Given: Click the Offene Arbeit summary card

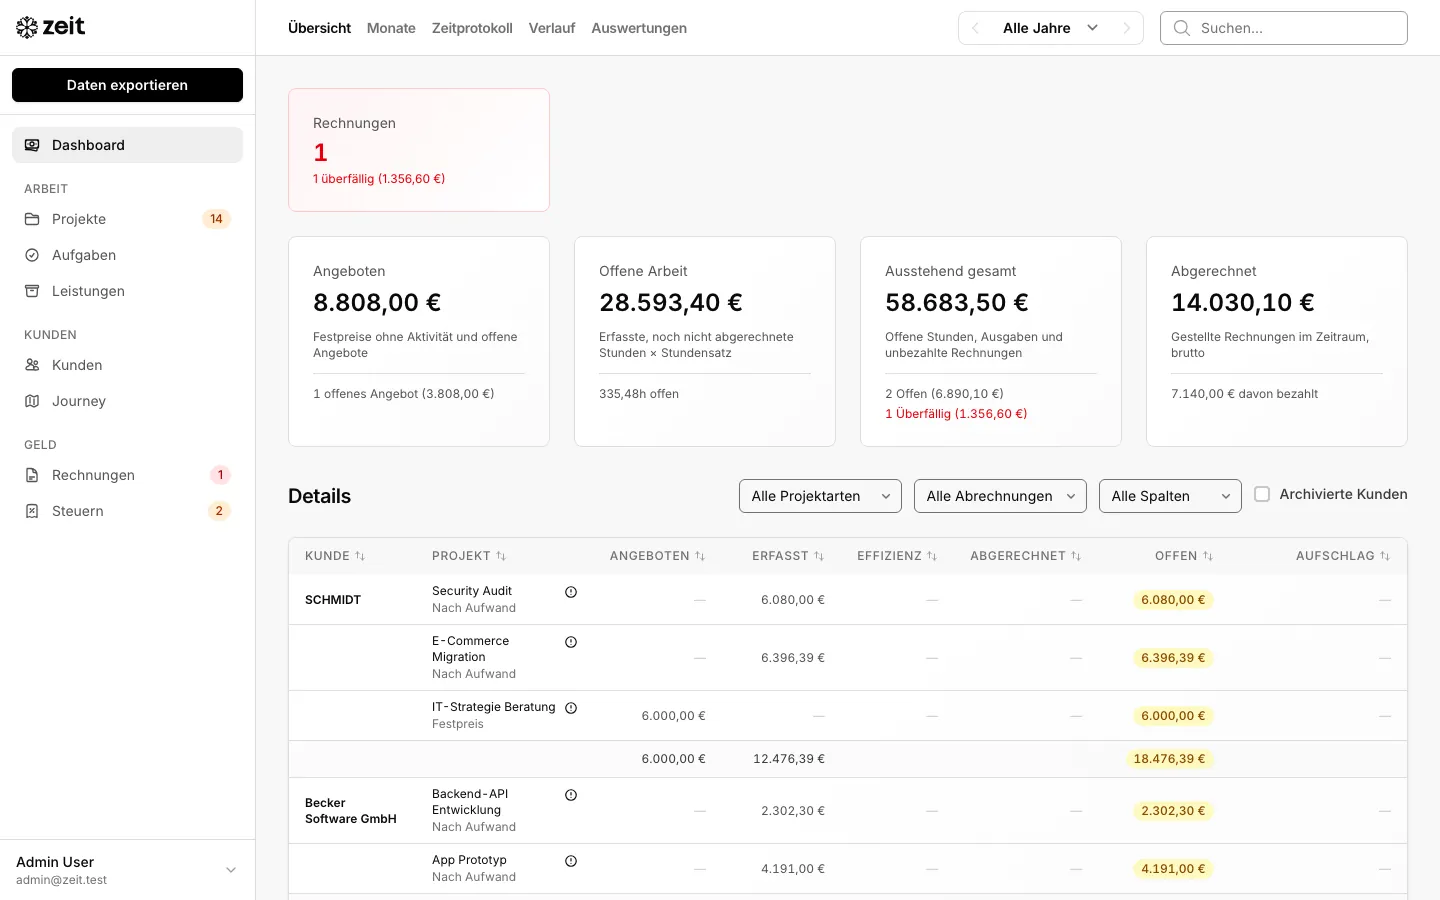Looking at the screenshot, I should 705,341.
